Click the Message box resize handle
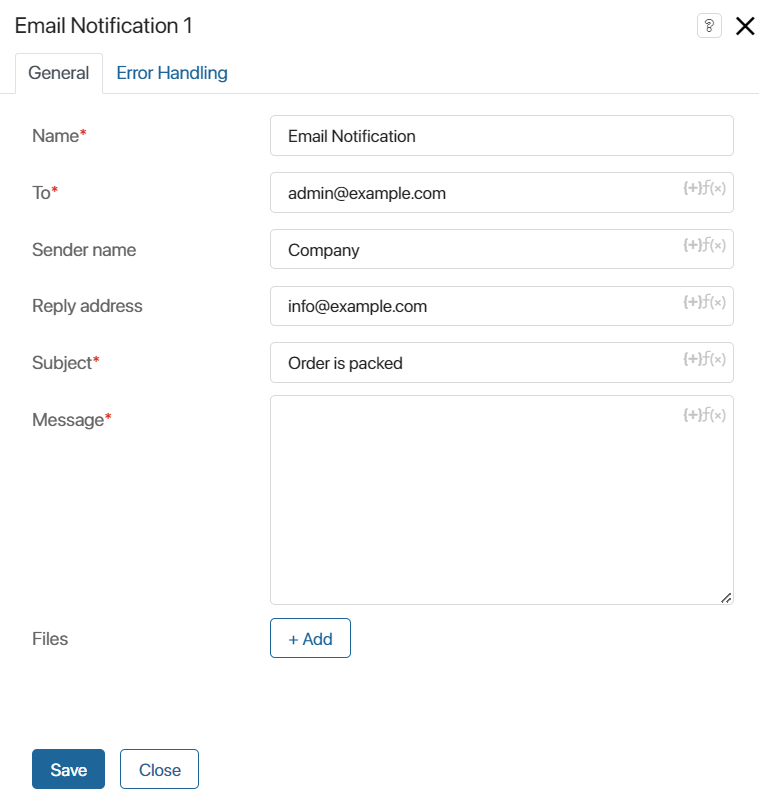The width and height of the screenshot is (759, 793). click(726, 598)
